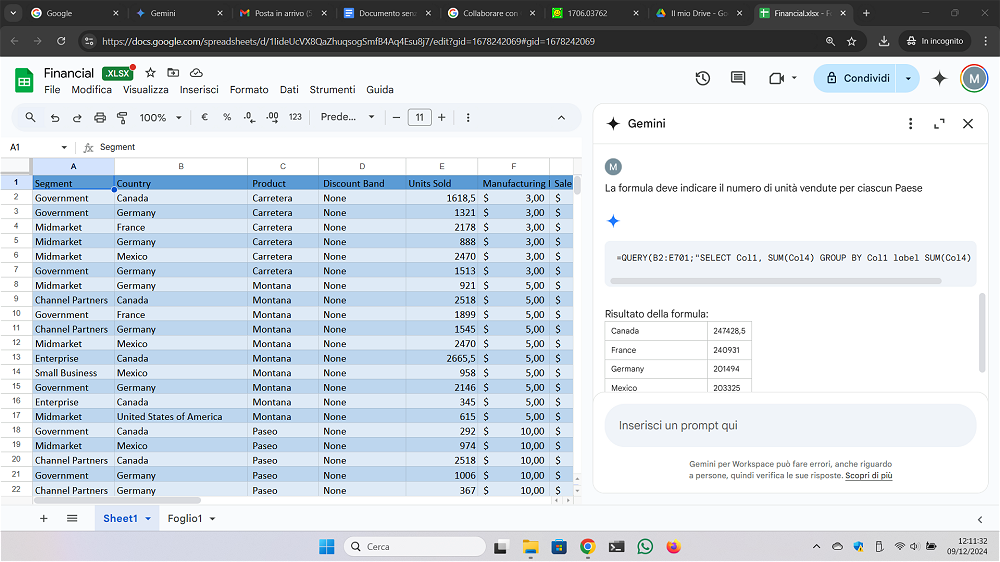Add a new sheet plus button
1000x562 pixels.
pos(43,519)
